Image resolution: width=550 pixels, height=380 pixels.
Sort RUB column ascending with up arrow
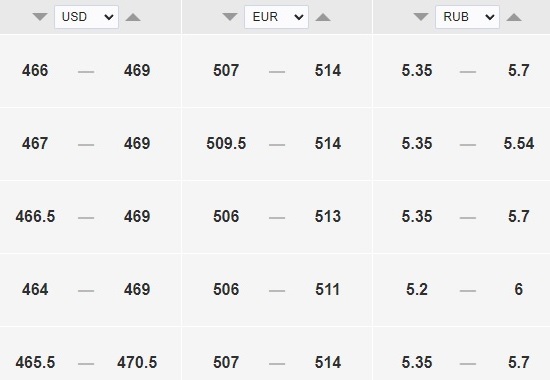coord(514,17)
